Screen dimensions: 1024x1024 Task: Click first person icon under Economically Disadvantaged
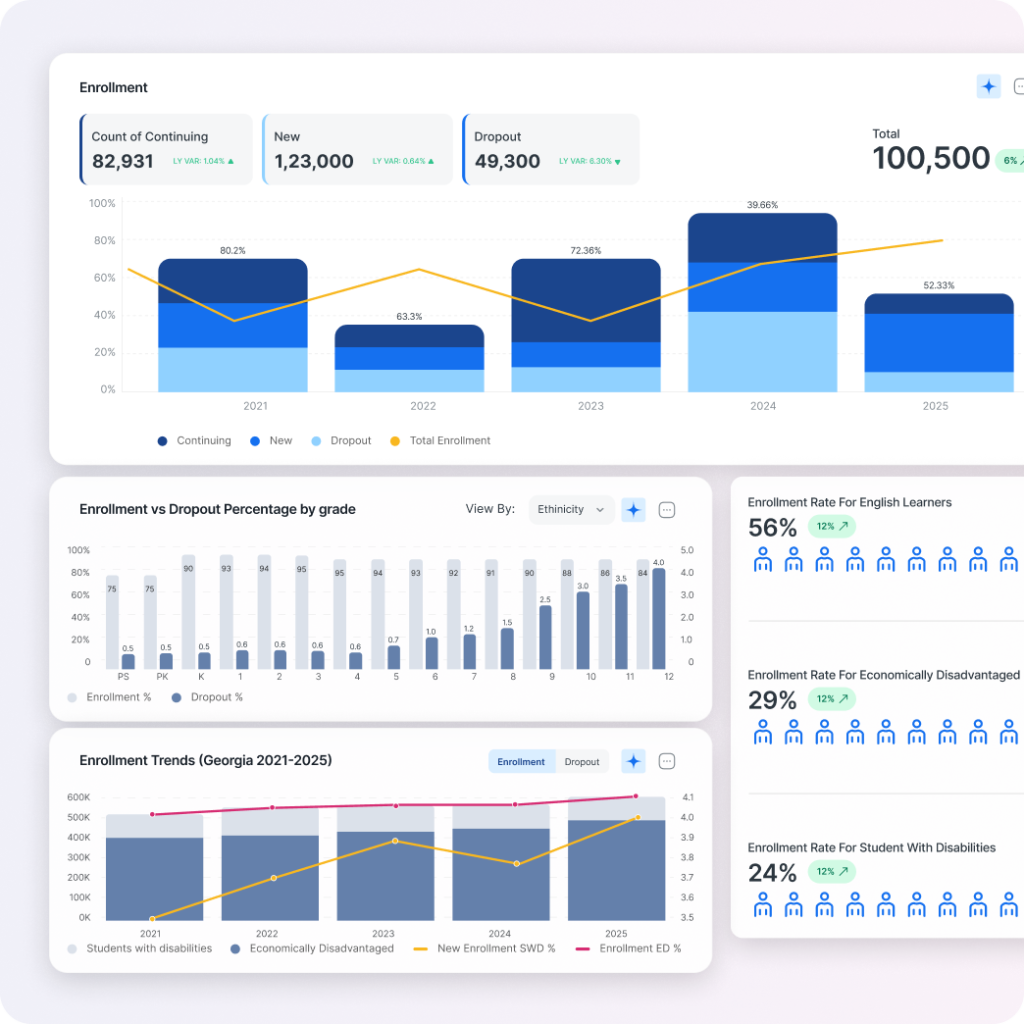763,733
